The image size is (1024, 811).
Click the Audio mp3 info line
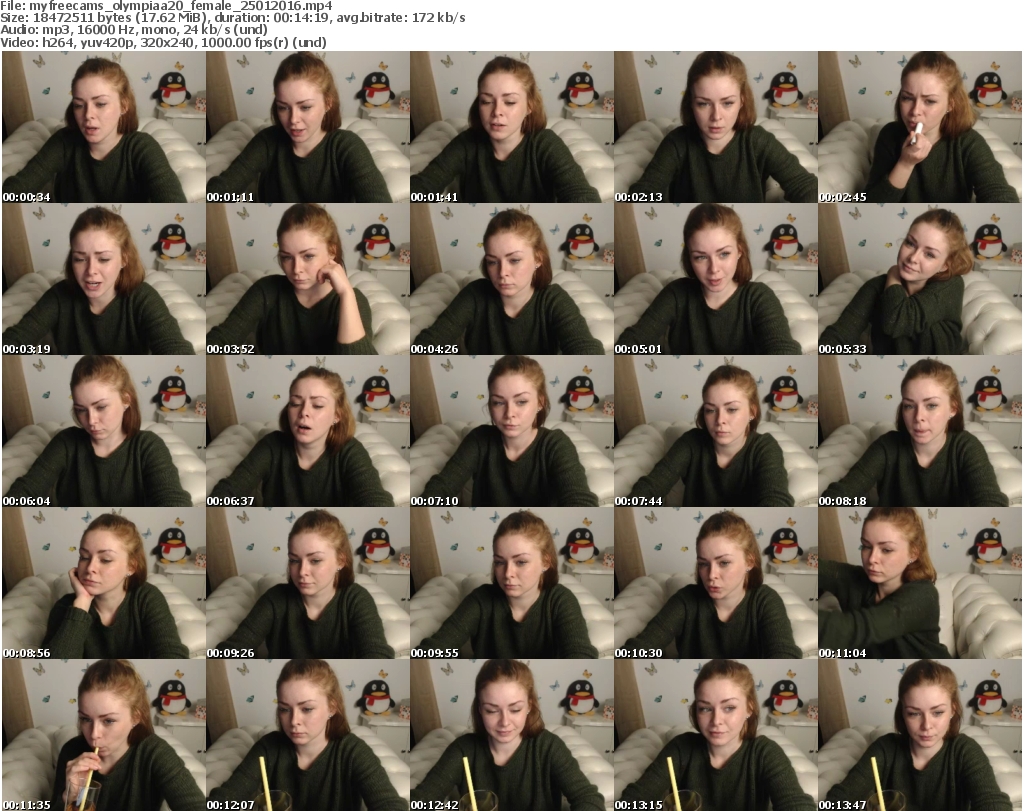[134, 30]
